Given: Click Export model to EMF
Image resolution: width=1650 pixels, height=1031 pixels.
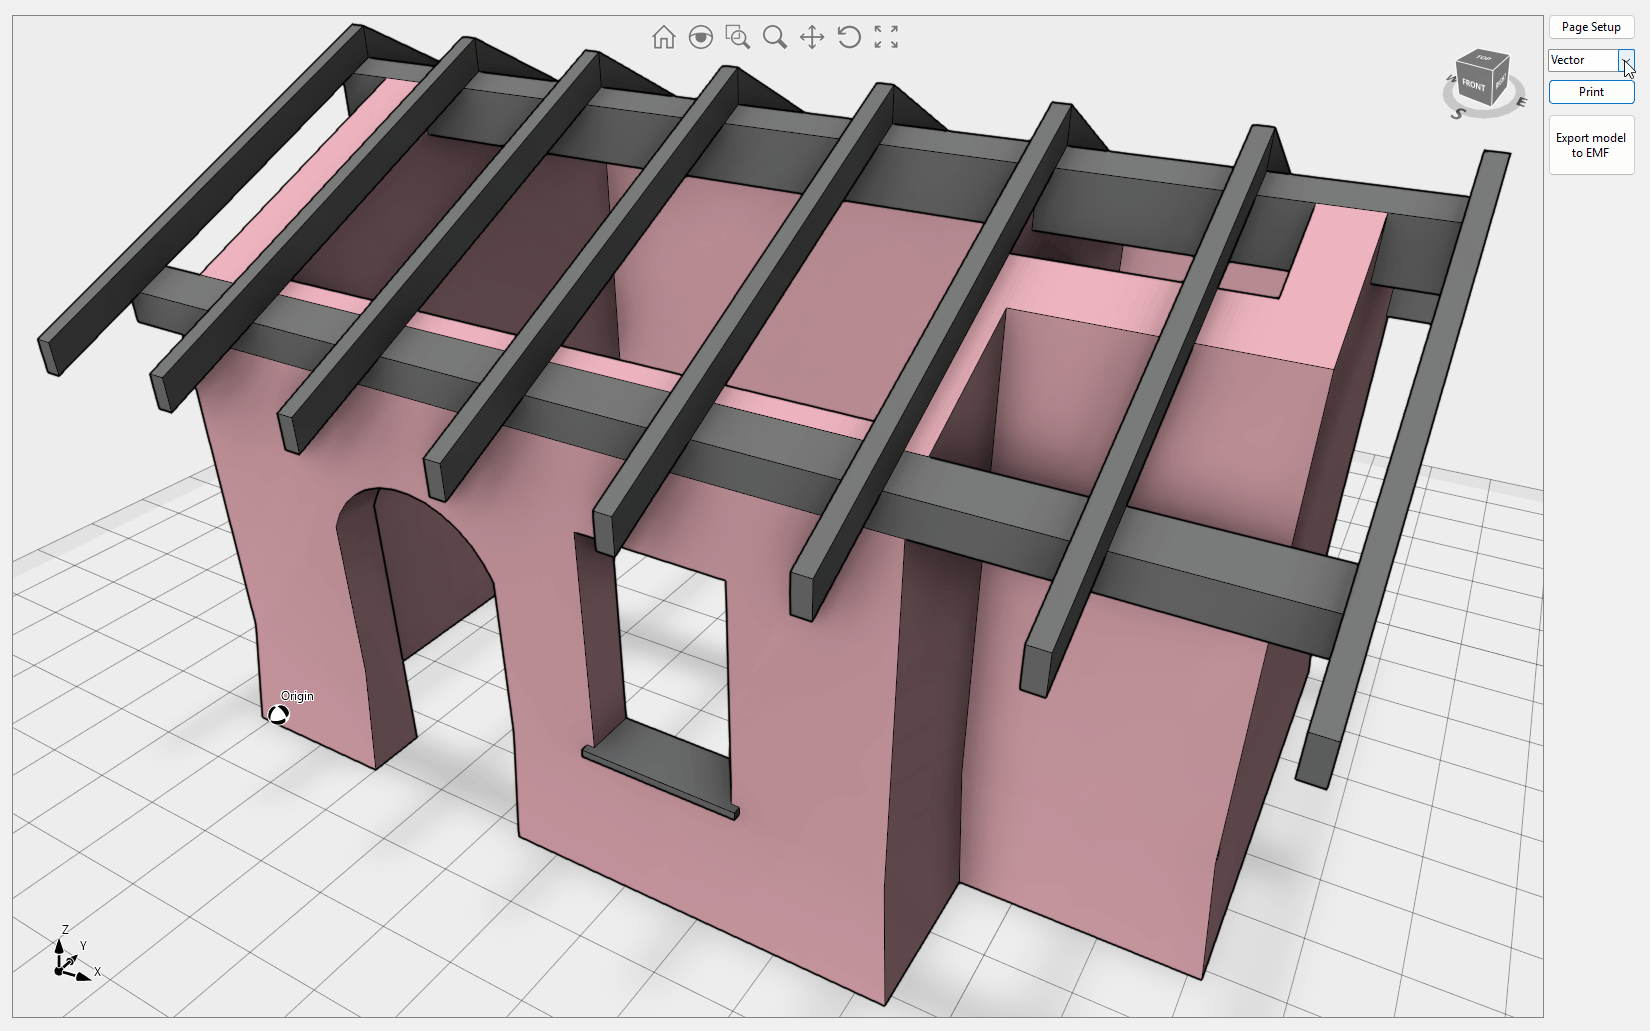Looking at the screenshot, I should pos(1591,146).
